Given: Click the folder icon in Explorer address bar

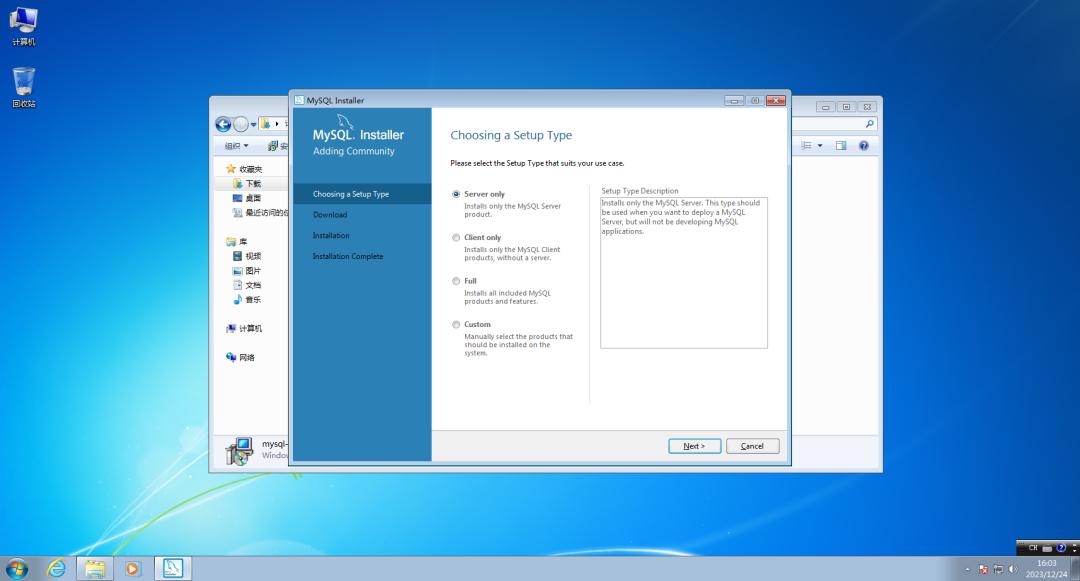Looking at the screenshot, I should (x=265, y=124).
